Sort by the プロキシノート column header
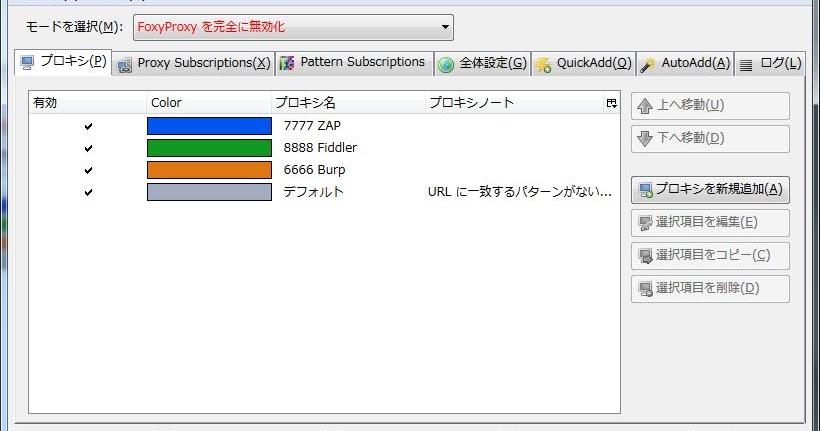 tap(515, 103)
